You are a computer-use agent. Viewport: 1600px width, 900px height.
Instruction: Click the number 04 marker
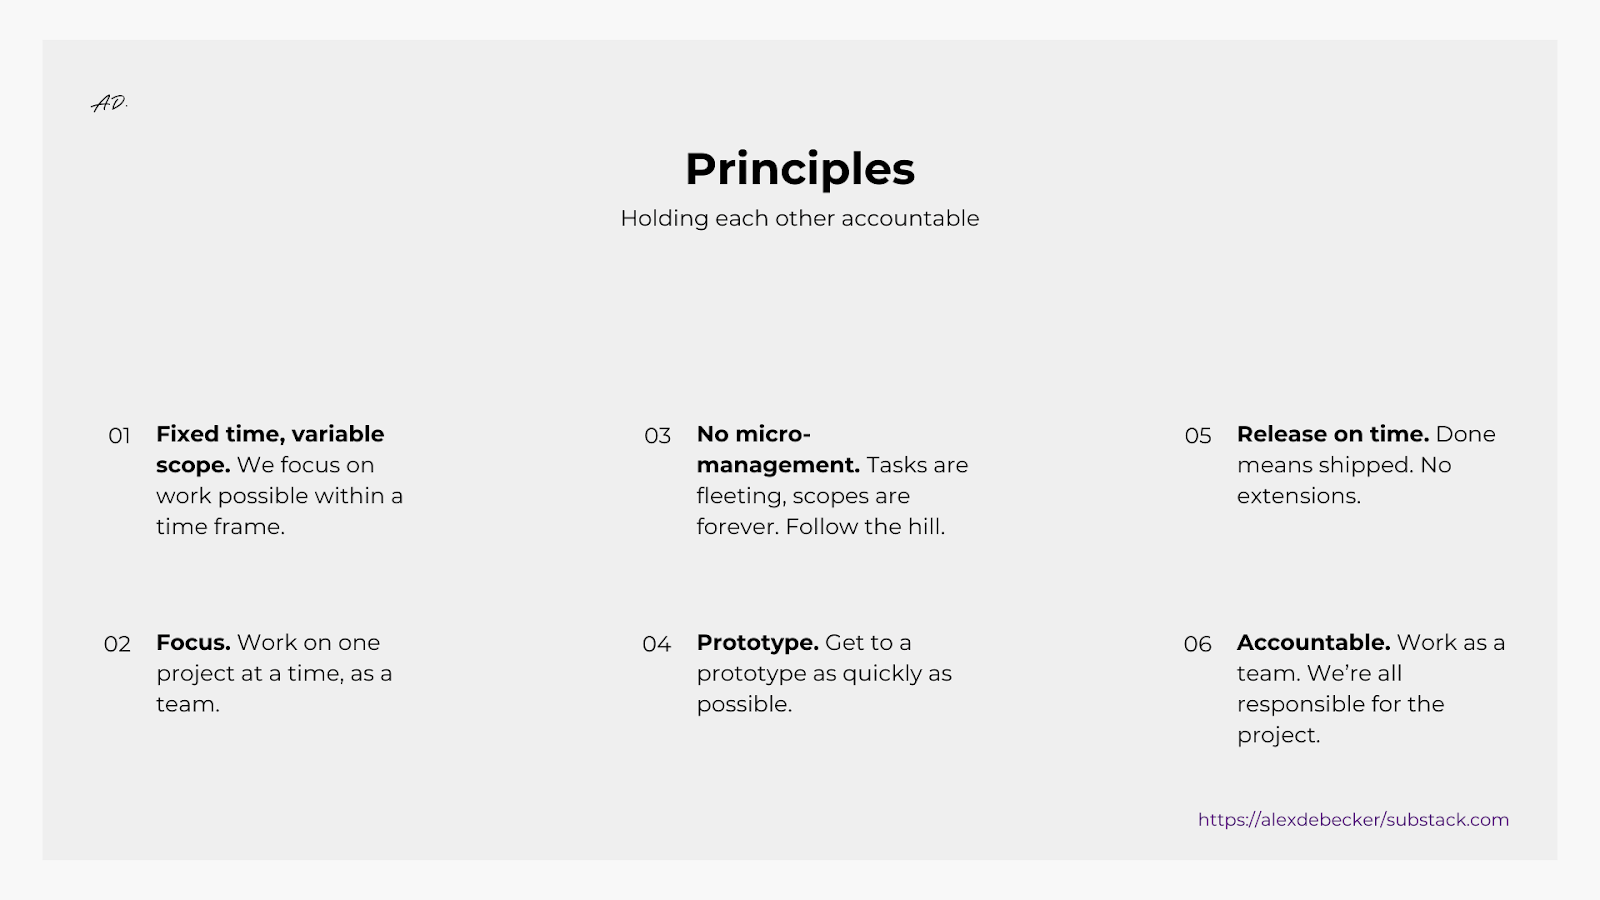656,644
